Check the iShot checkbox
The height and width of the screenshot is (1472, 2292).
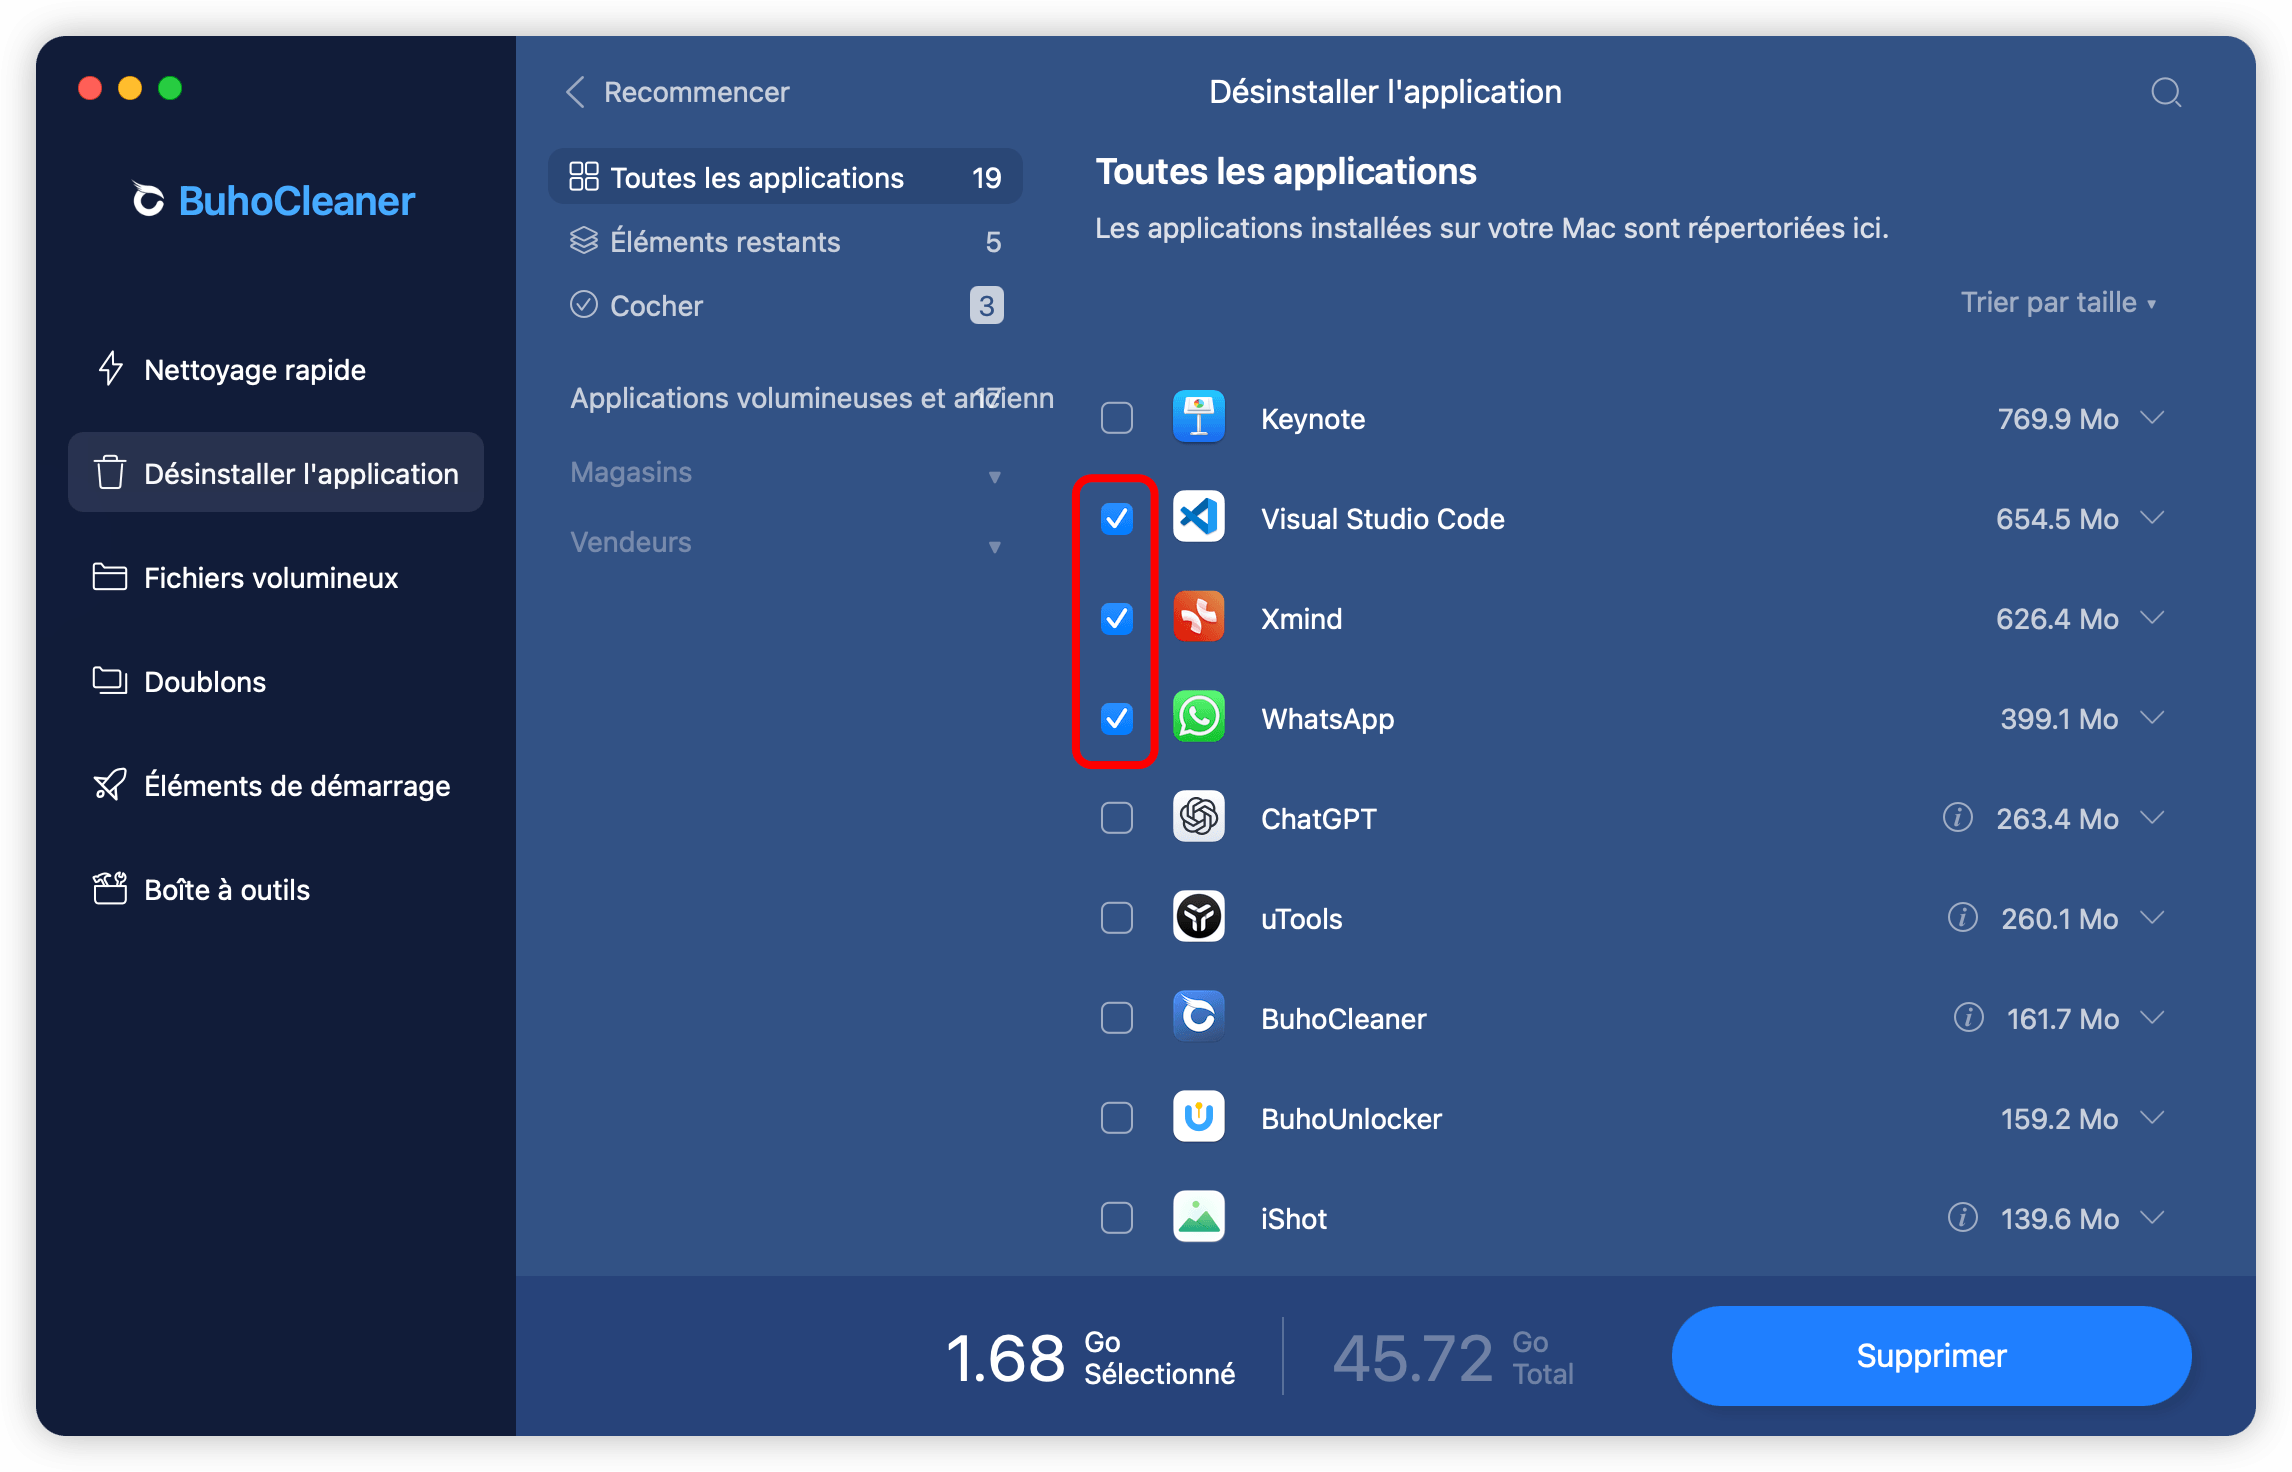1116,1218
